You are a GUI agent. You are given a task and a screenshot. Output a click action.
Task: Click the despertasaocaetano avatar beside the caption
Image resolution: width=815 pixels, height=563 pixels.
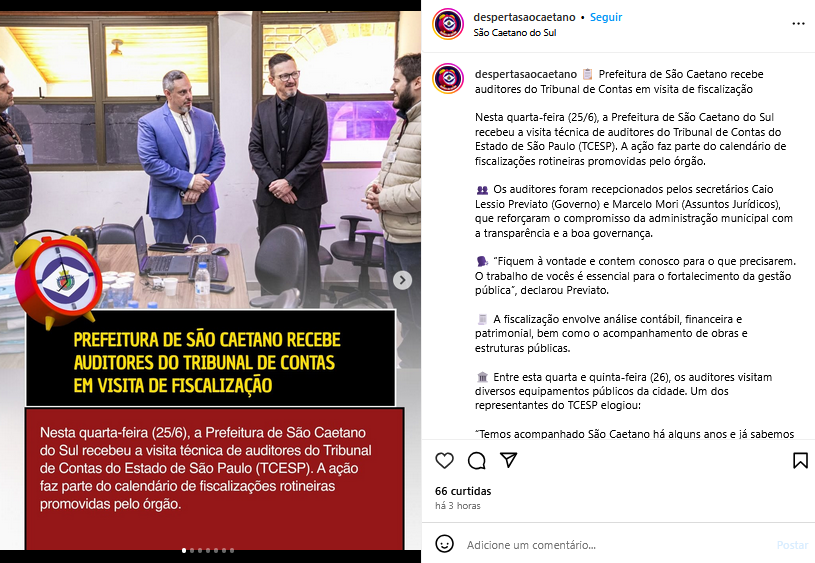(448, 78)
